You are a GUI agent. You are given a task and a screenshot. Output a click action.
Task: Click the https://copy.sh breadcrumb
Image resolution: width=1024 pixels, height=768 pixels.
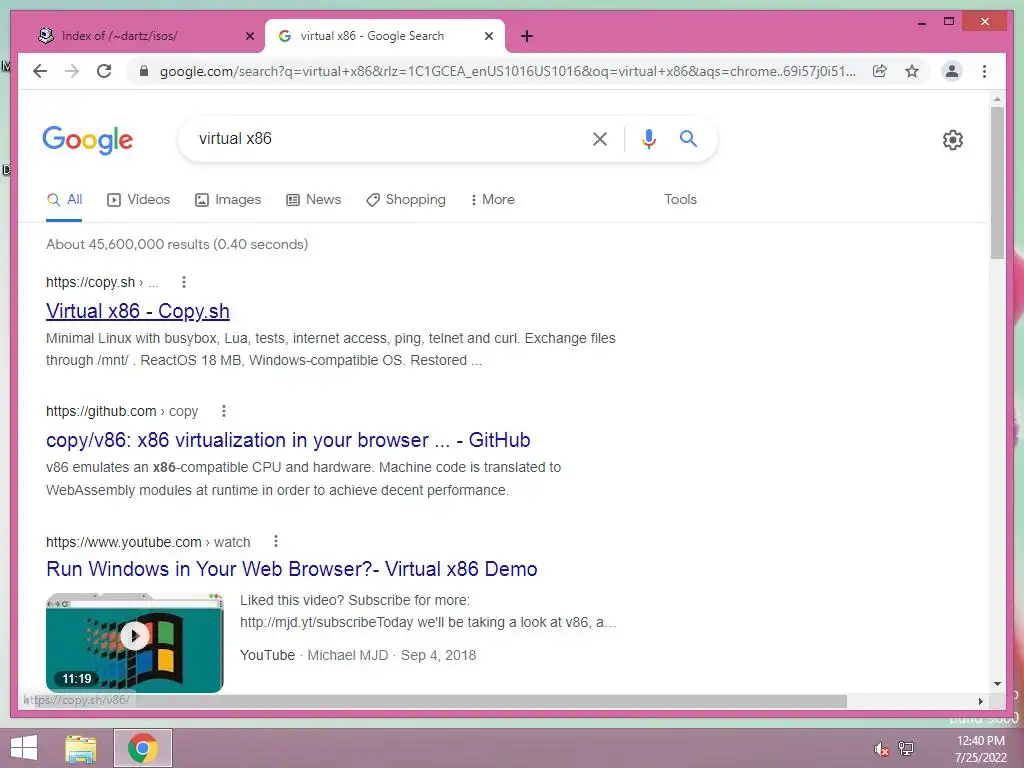pos(102,282)
